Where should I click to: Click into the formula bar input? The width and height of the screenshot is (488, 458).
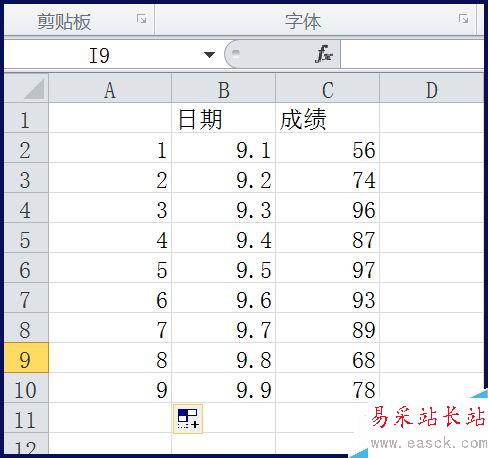click(x=412, y=54)
